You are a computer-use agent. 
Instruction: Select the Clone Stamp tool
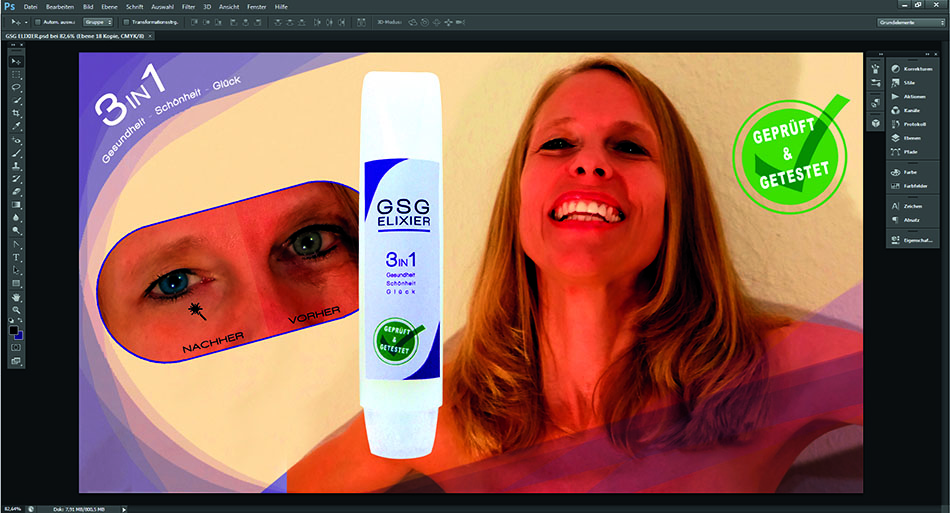pyautogui.click(x=16, y=166)
